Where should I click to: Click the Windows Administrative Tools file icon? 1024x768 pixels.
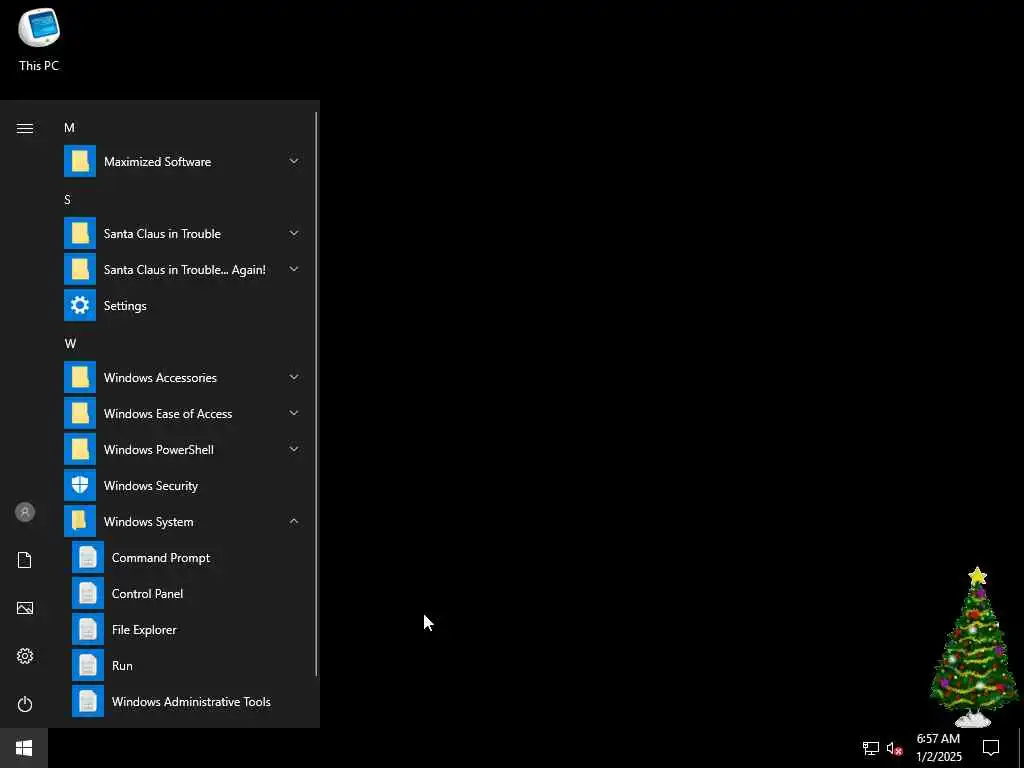click(88, 701)
